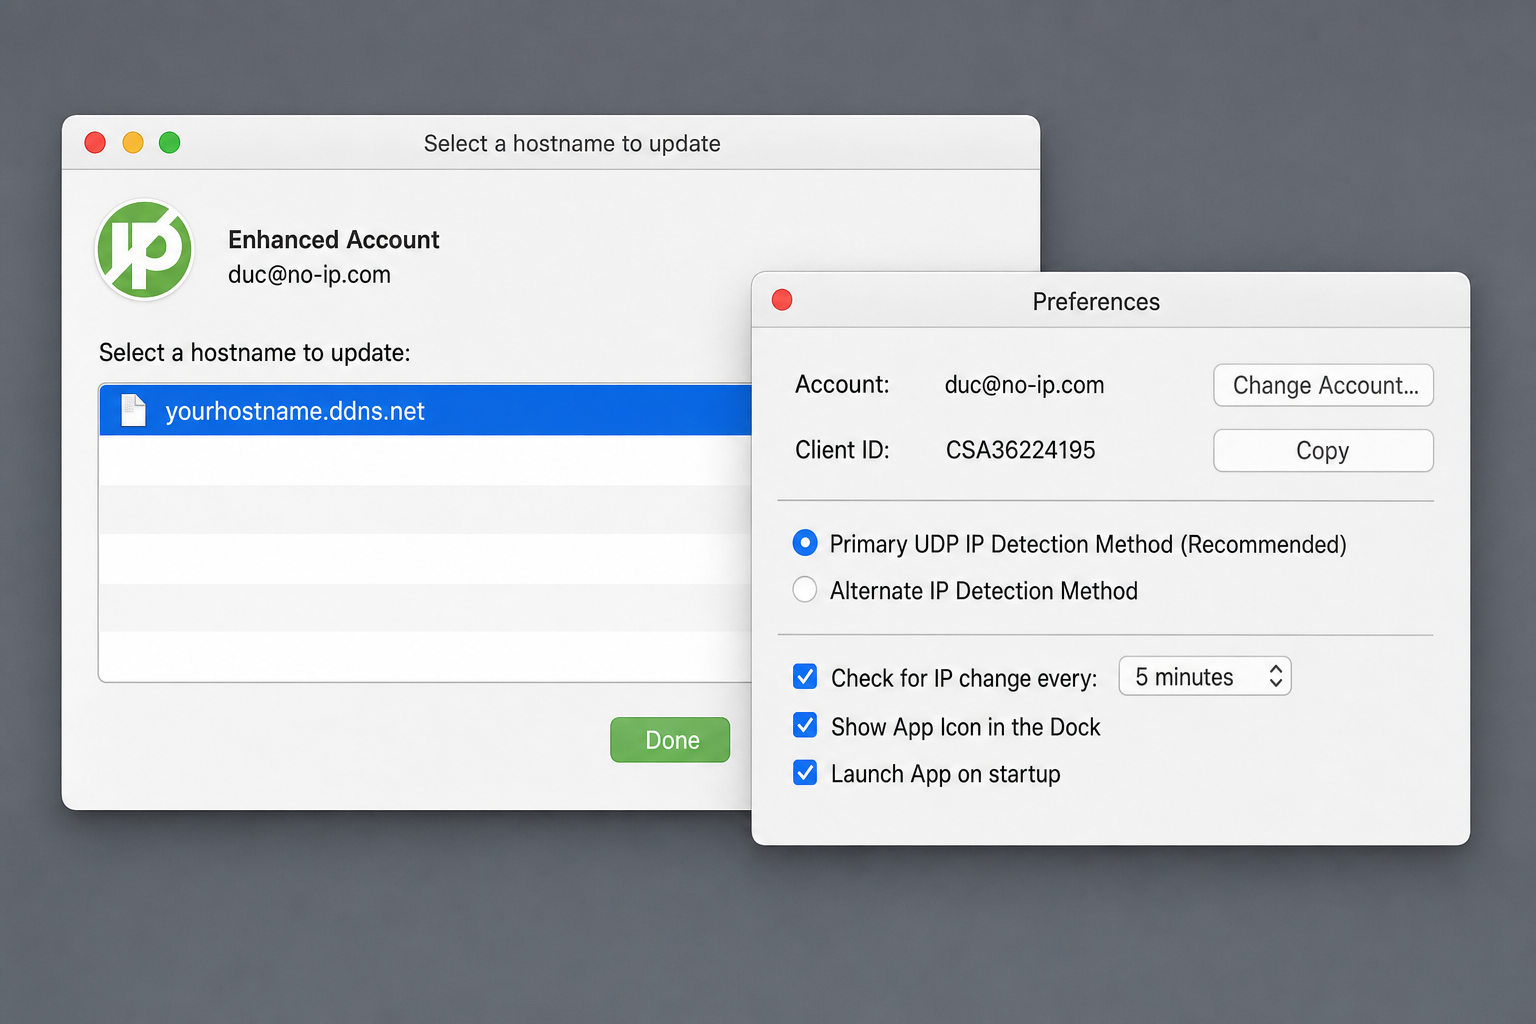Click the CSA36224195 client ID value
Image resolution: width=1536 pixels, height=1024 pixels.
1020,450
